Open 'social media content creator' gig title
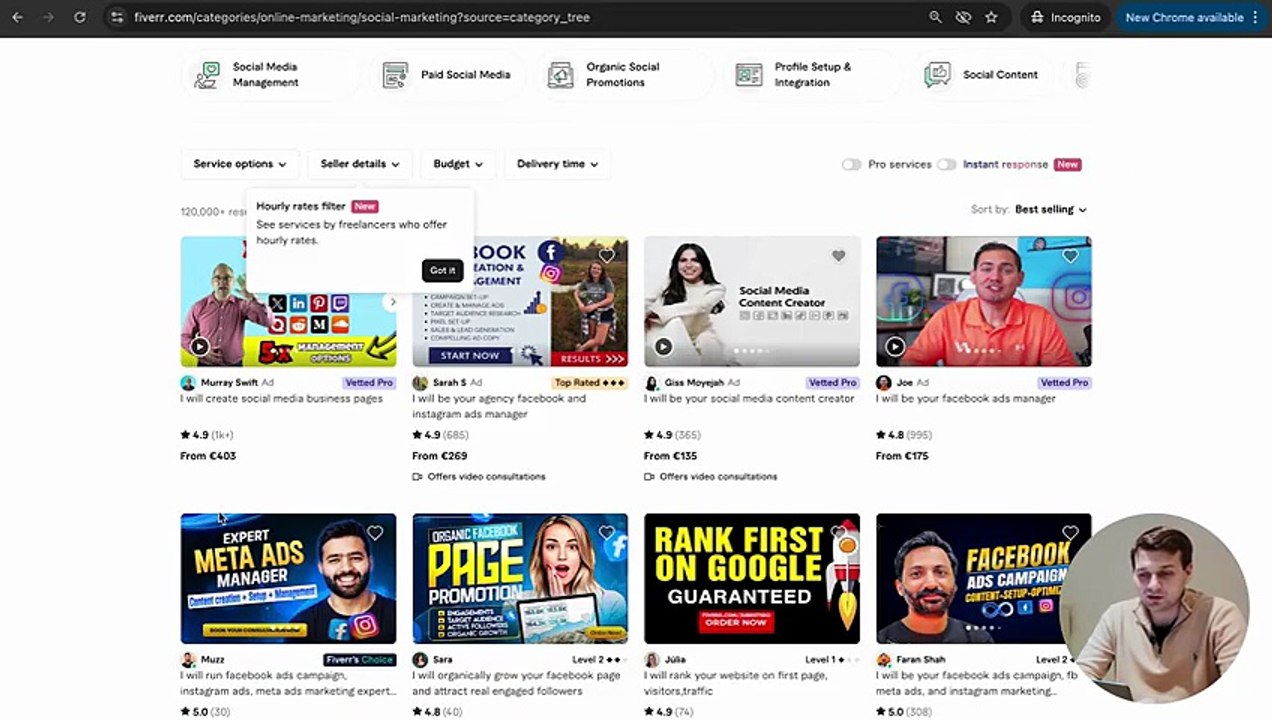 (x=749, y=399)
